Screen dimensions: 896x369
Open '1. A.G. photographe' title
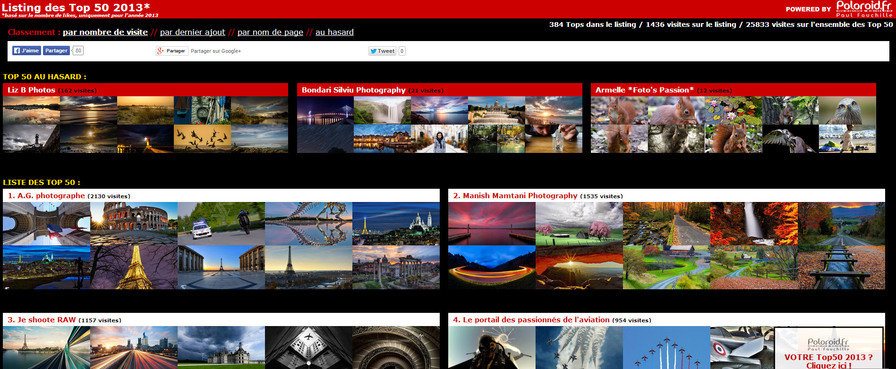click(46, 196)
